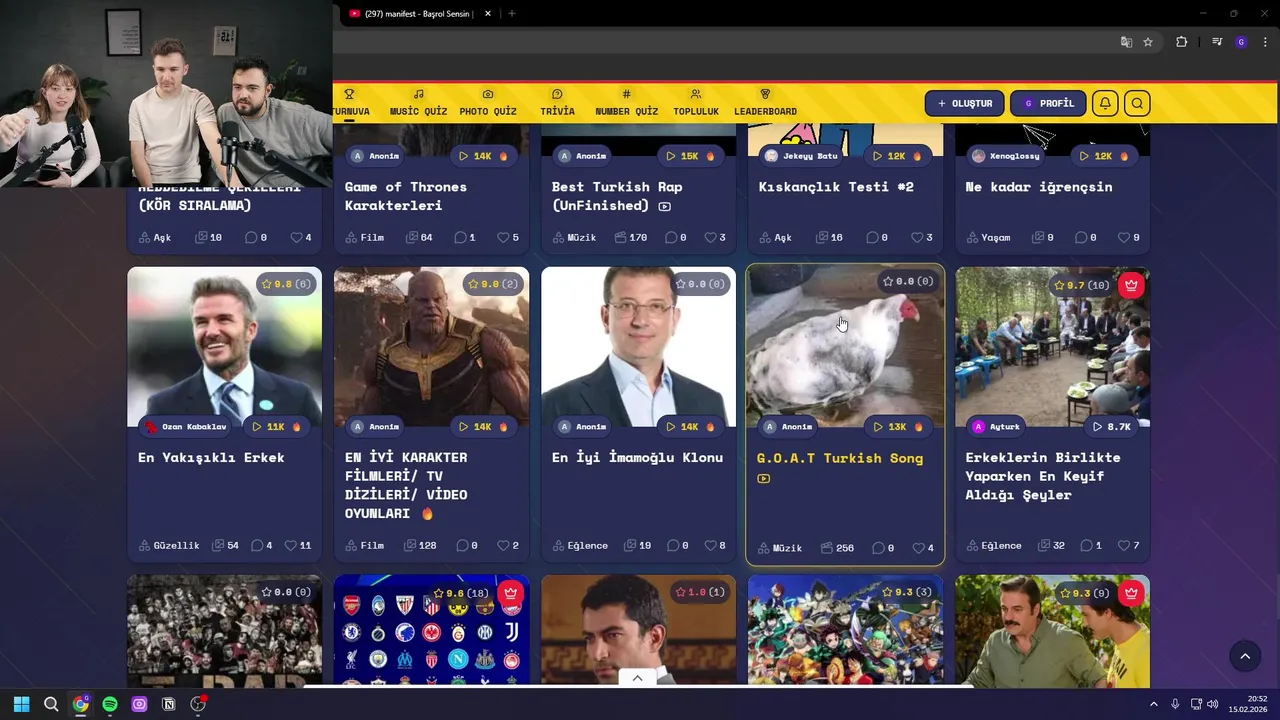Open a new browser tab
Image resolution: width=1280 pixels, height=720 pixels.
point(512,13)
